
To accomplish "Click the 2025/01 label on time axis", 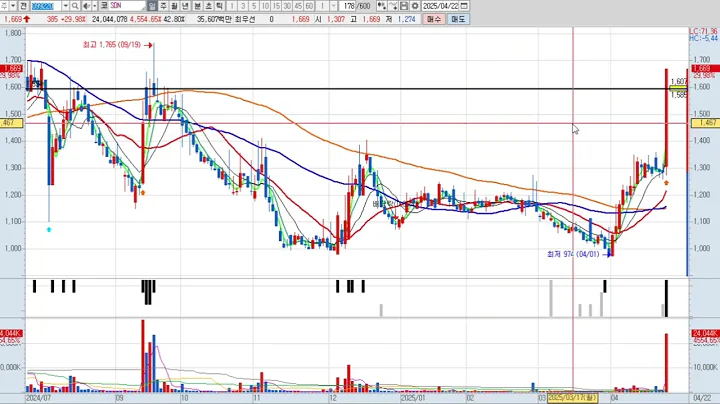I will (413, 398).
